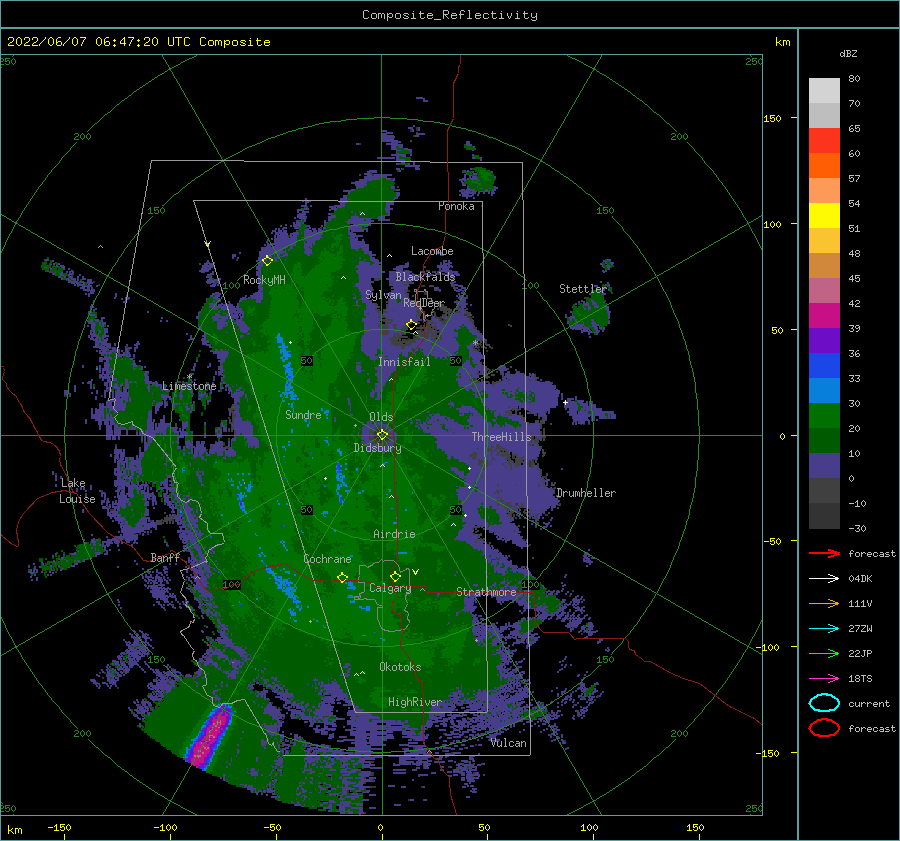Screen dimensions: 900x841
Task: Click the yellow km label by the timestamp
Action: click(782, 42)
